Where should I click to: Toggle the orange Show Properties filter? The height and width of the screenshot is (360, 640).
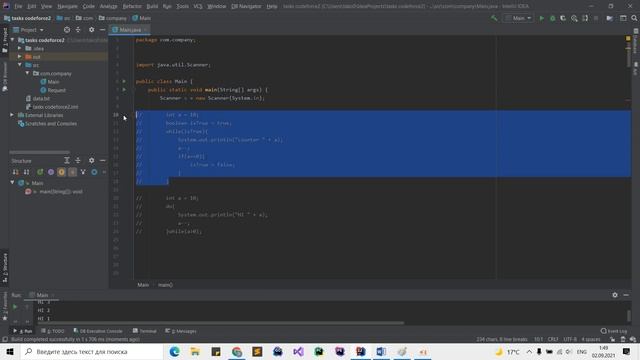[61, 172]
